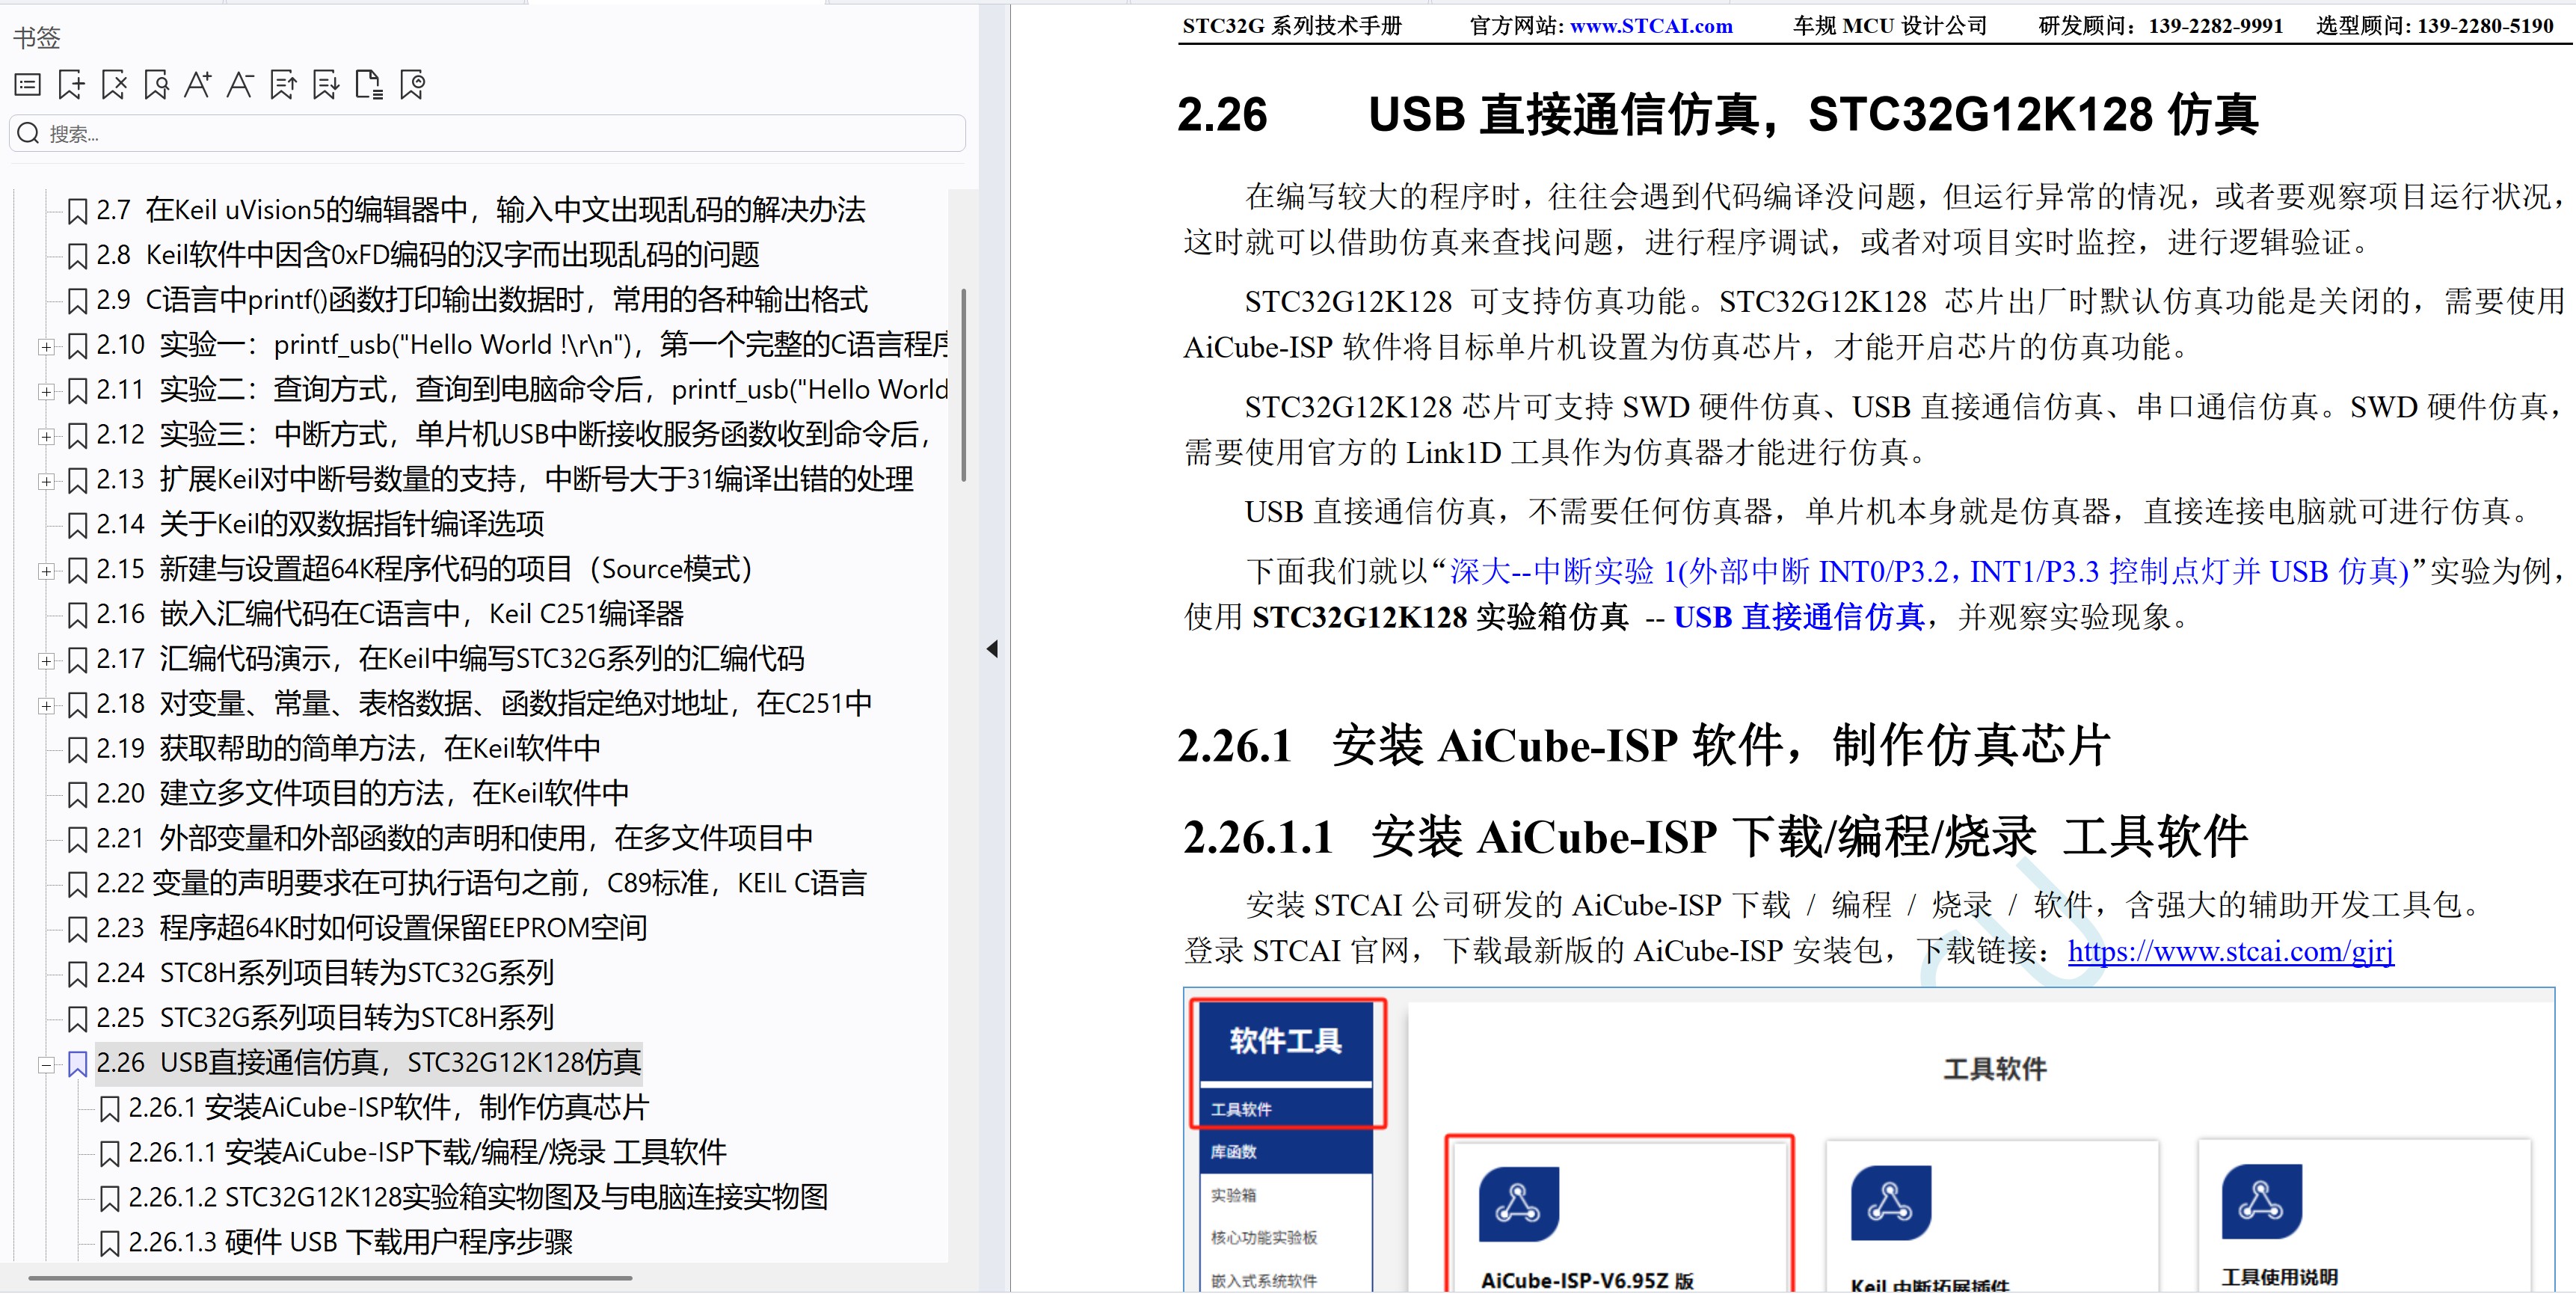The height and width of the screenshot is (1294, 2576).
Task: Open bookmark 2.7 在Keil uVision5的编辑器中
Action: point(481,210)
